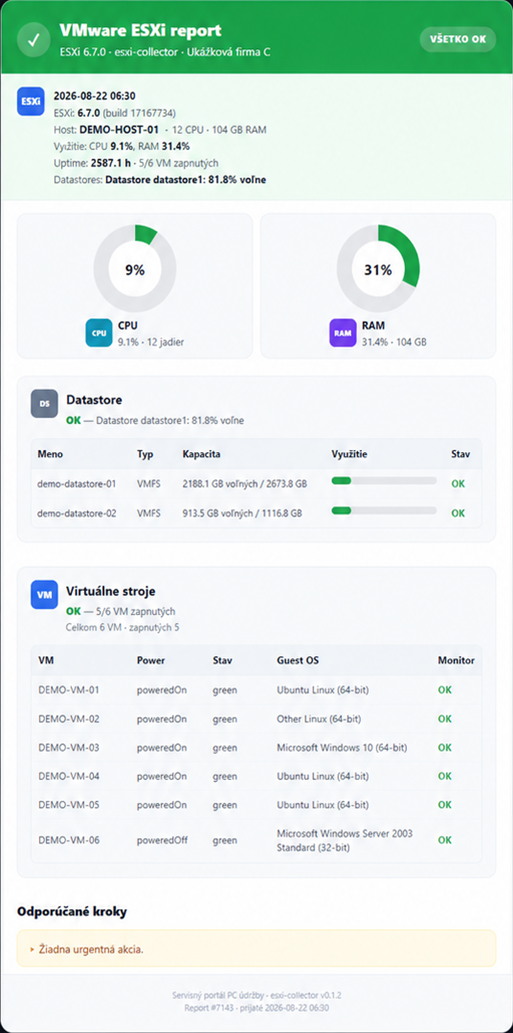
Task: Click OK status of demo-datastore-02
Action: [x=458, y=513]
